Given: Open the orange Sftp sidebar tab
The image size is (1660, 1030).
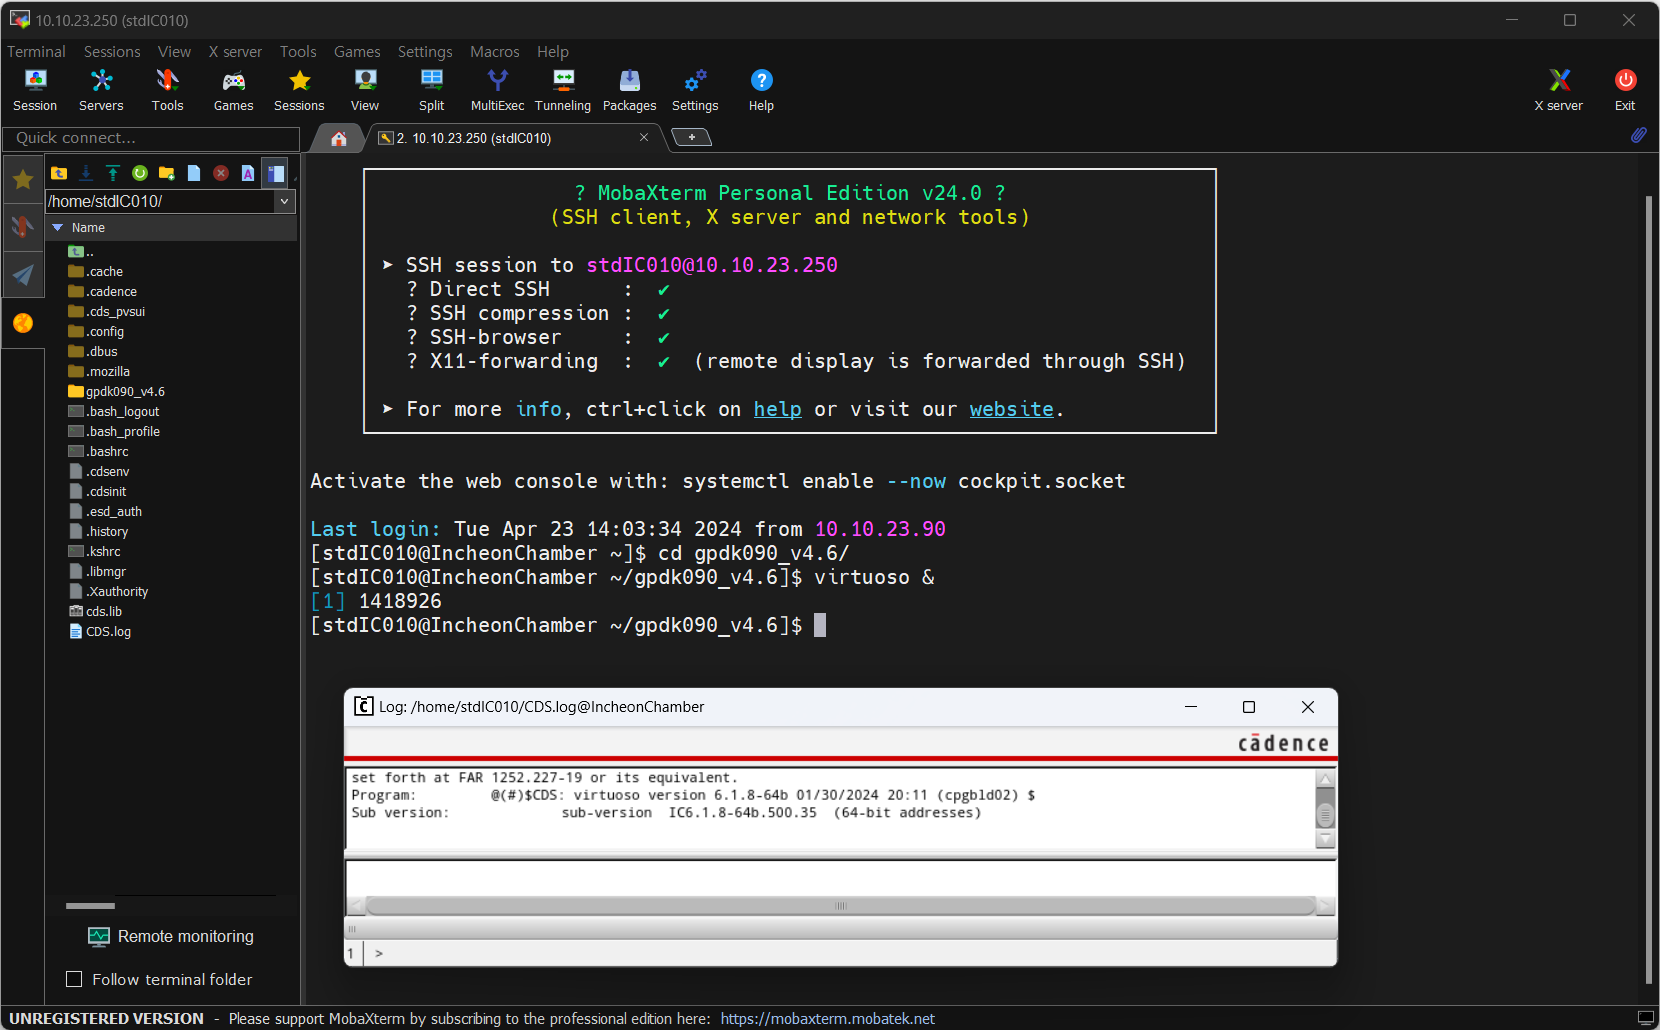Looking at the screenshot, I should coord(23,323).
